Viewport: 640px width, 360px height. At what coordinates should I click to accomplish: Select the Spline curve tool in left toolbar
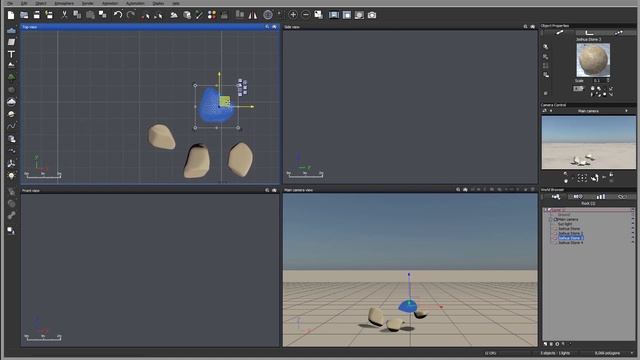pos(11,126)
